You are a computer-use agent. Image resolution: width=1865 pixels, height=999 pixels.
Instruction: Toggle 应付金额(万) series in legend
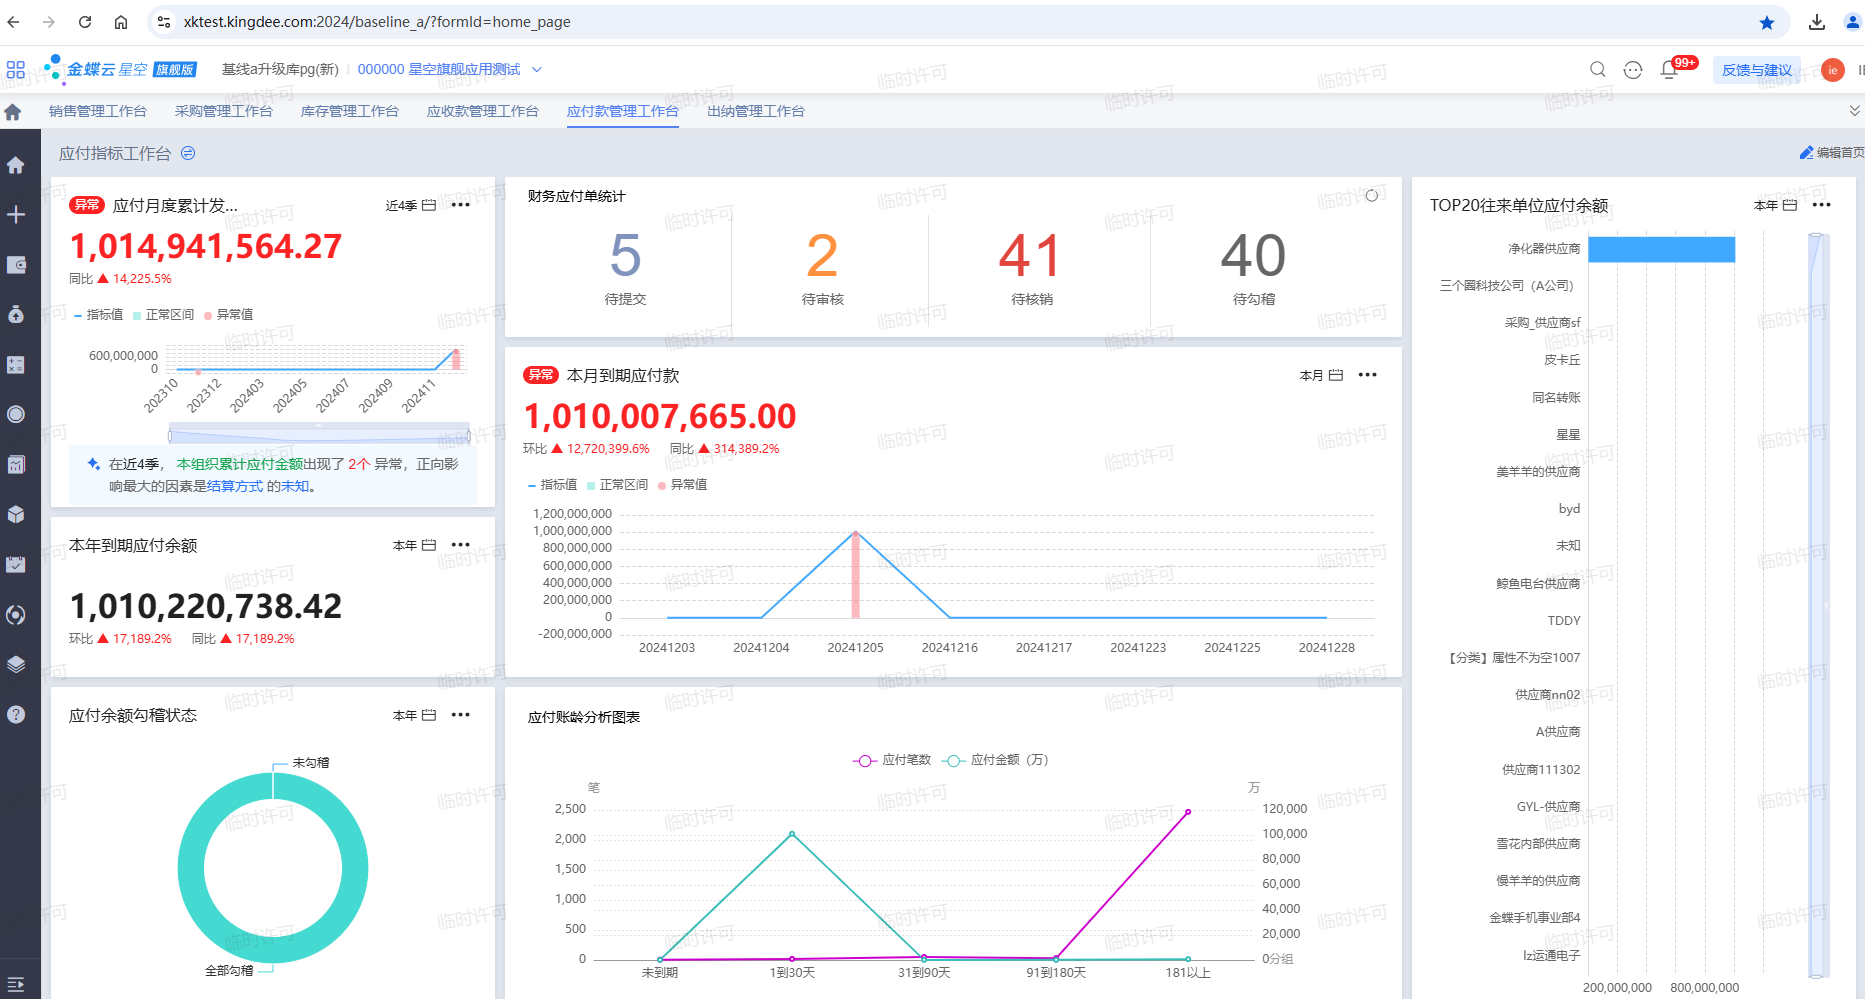[996, 760]
